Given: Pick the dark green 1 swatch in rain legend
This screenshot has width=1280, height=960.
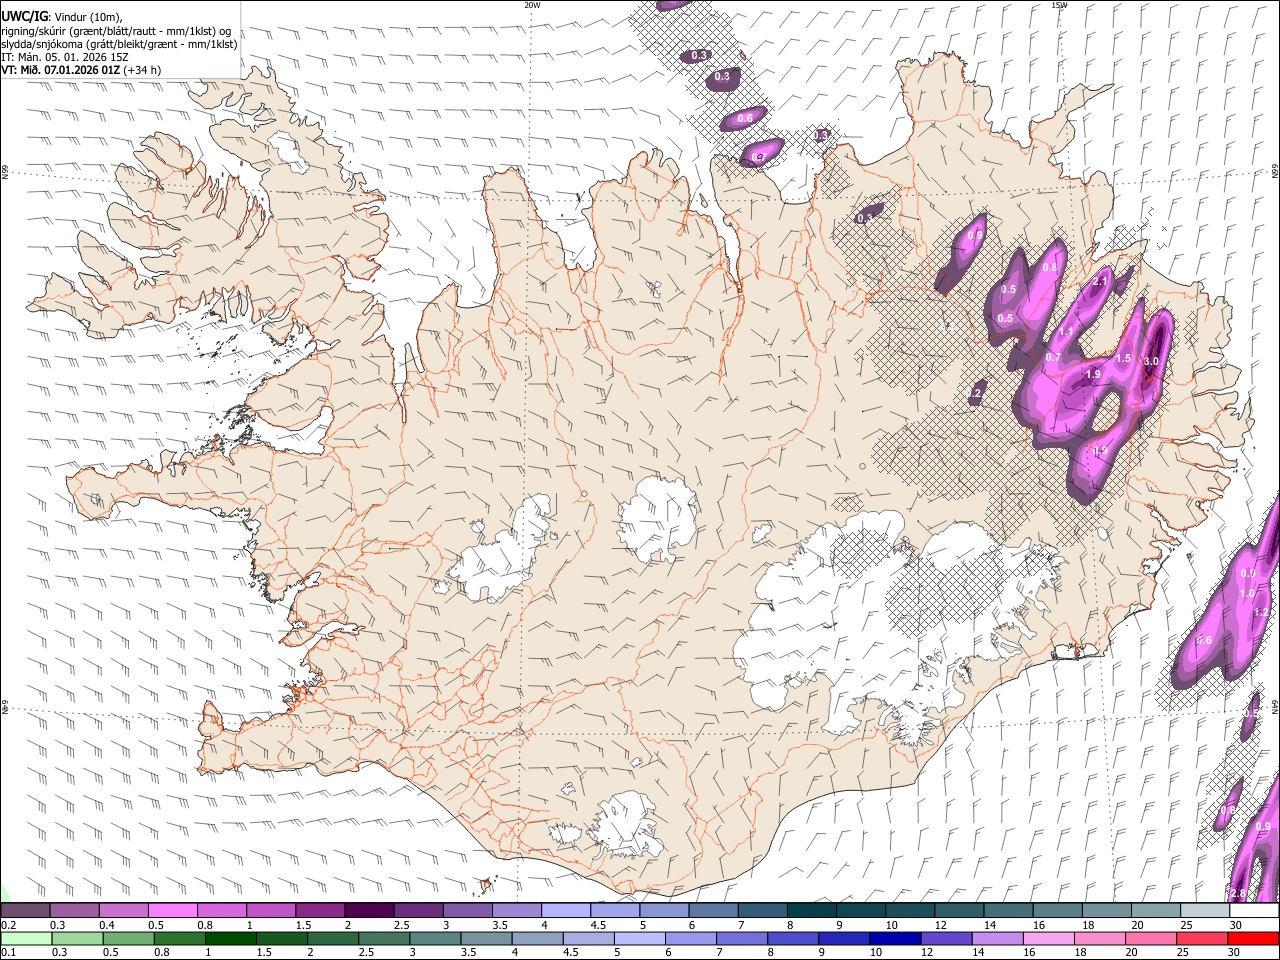Looking at the screenshot, I should pos(230,939).
